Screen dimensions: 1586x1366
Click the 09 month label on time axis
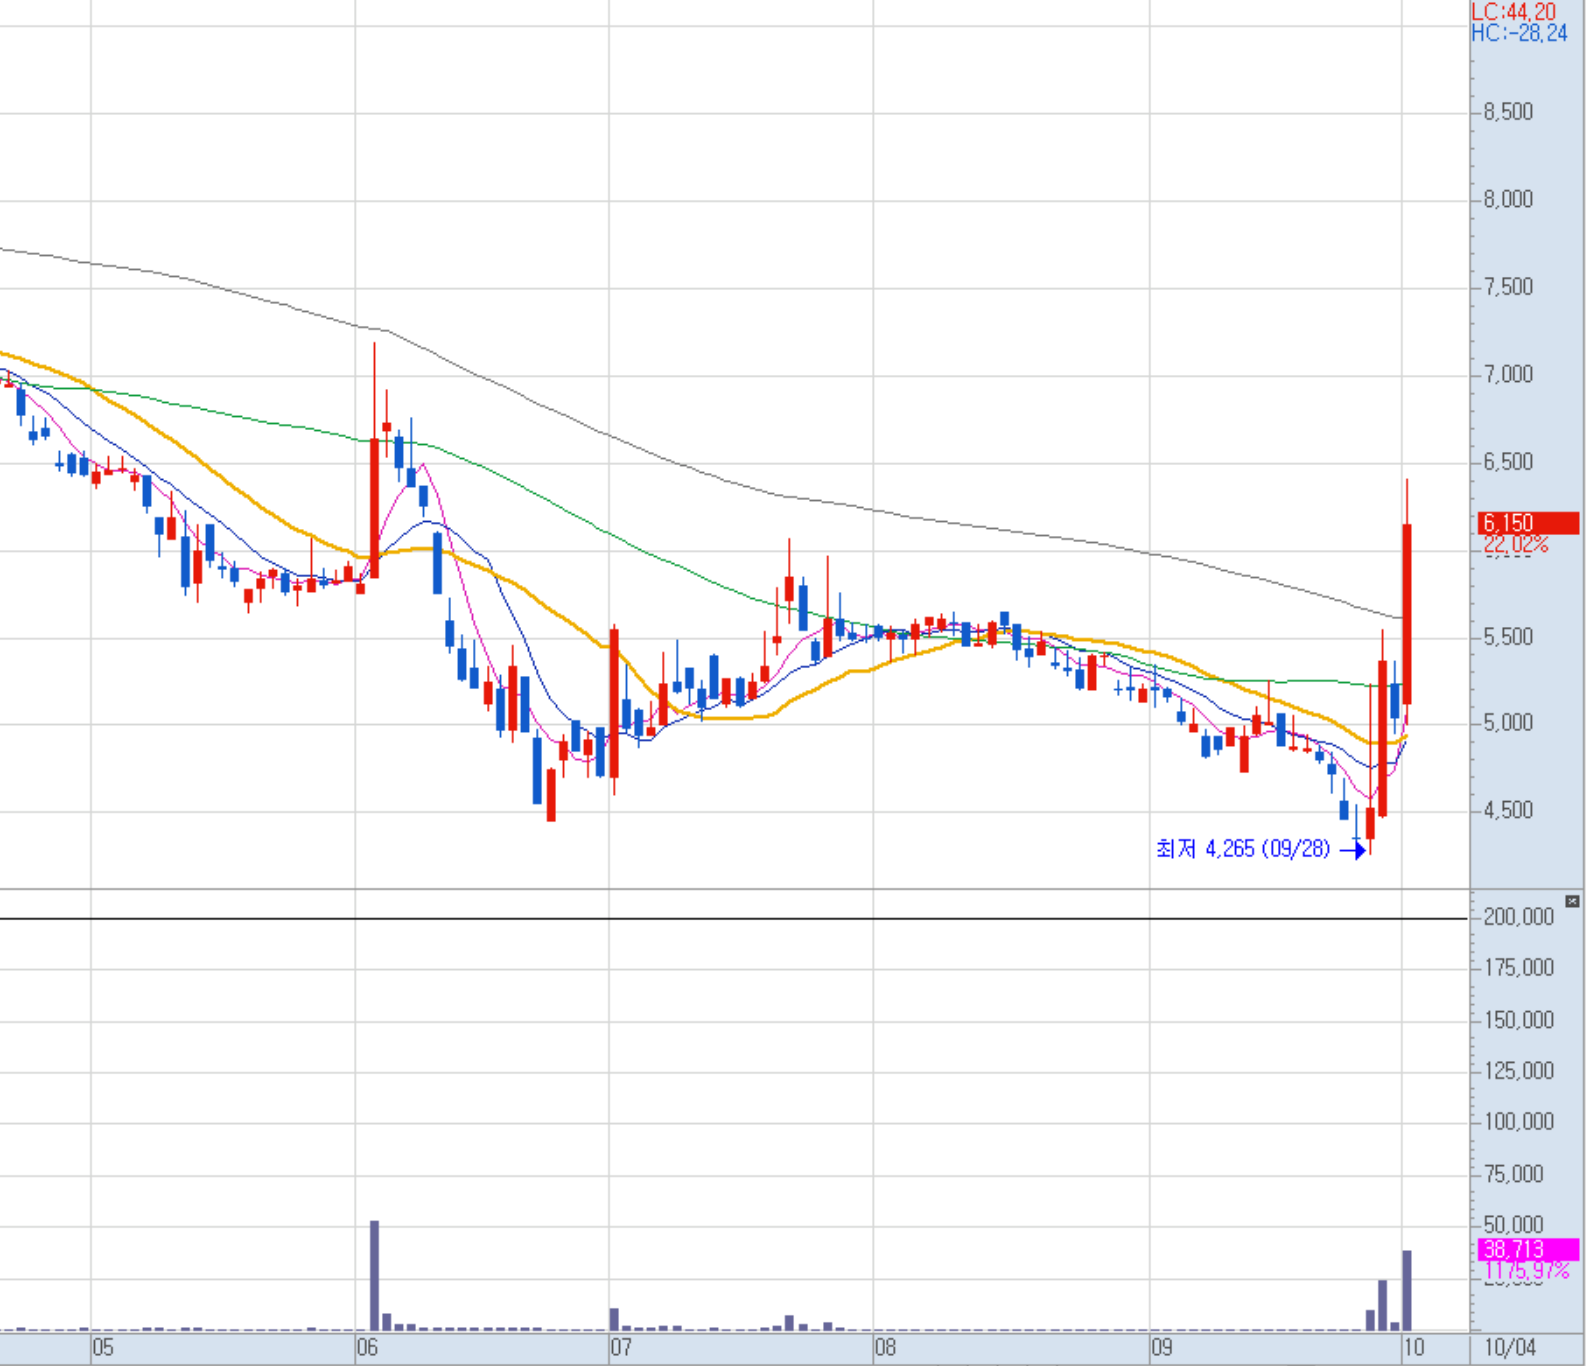(1161, 1347)
